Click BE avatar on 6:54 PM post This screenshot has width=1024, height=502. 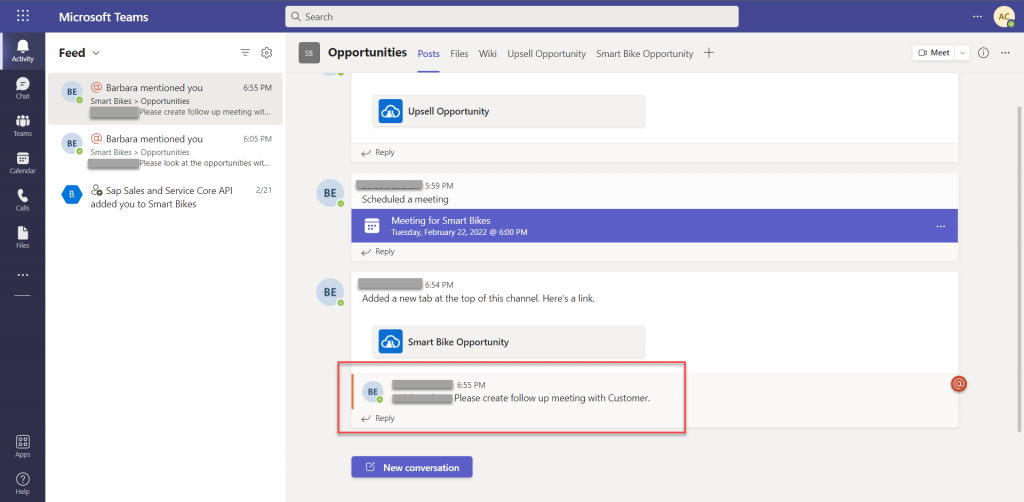(x=330, y=292)
